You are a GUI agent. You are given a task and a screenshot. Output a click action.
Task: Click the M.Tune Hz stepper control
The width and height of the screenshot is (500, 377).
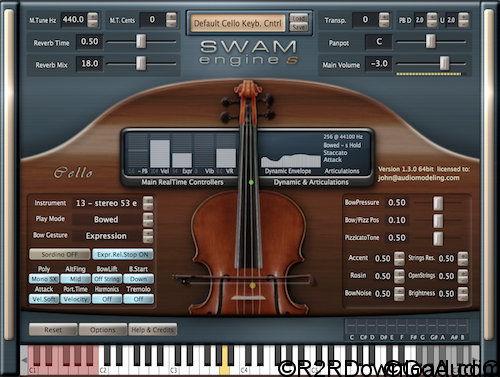pyautogui.click(x=93, y=20)
